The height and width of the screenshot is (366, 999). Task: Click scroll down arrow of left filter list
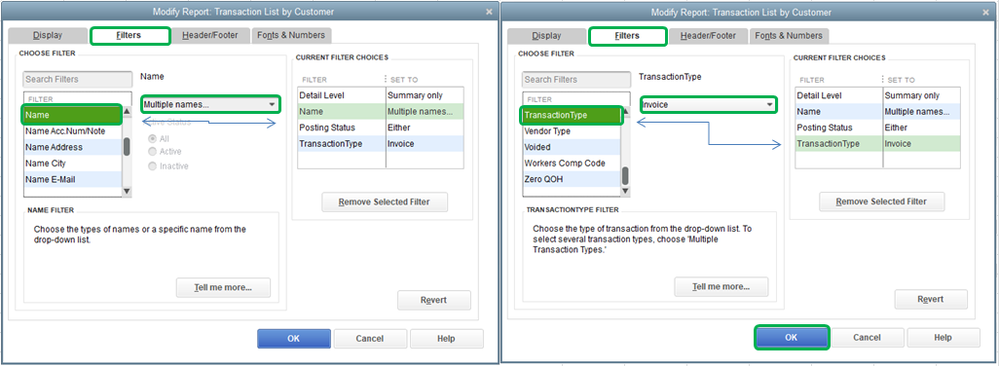click(127, 191)
